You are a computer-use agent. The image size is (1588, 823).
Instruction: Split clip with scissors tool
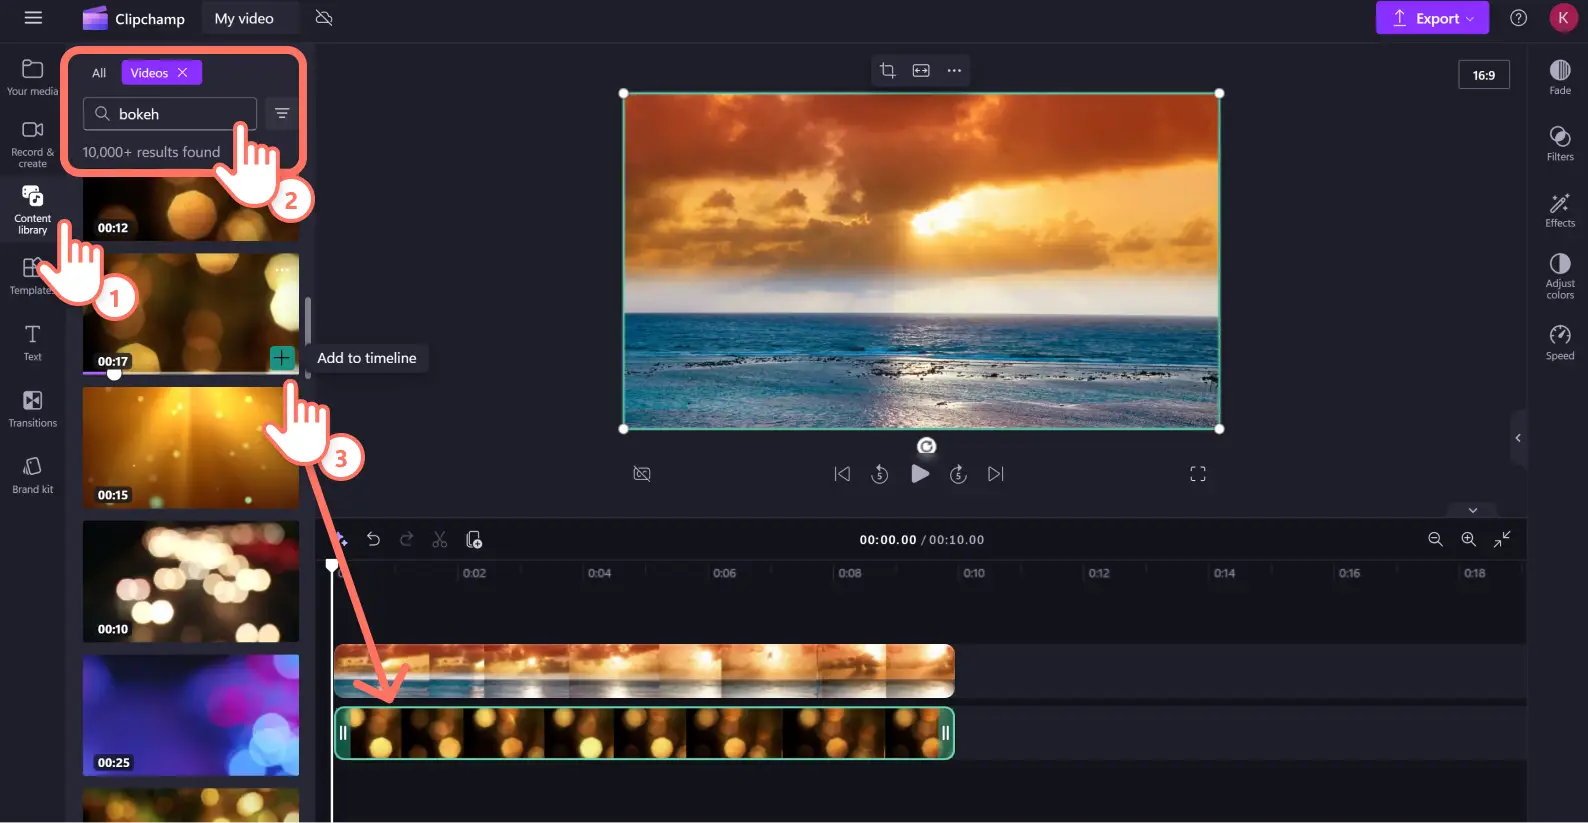[440, 539]
